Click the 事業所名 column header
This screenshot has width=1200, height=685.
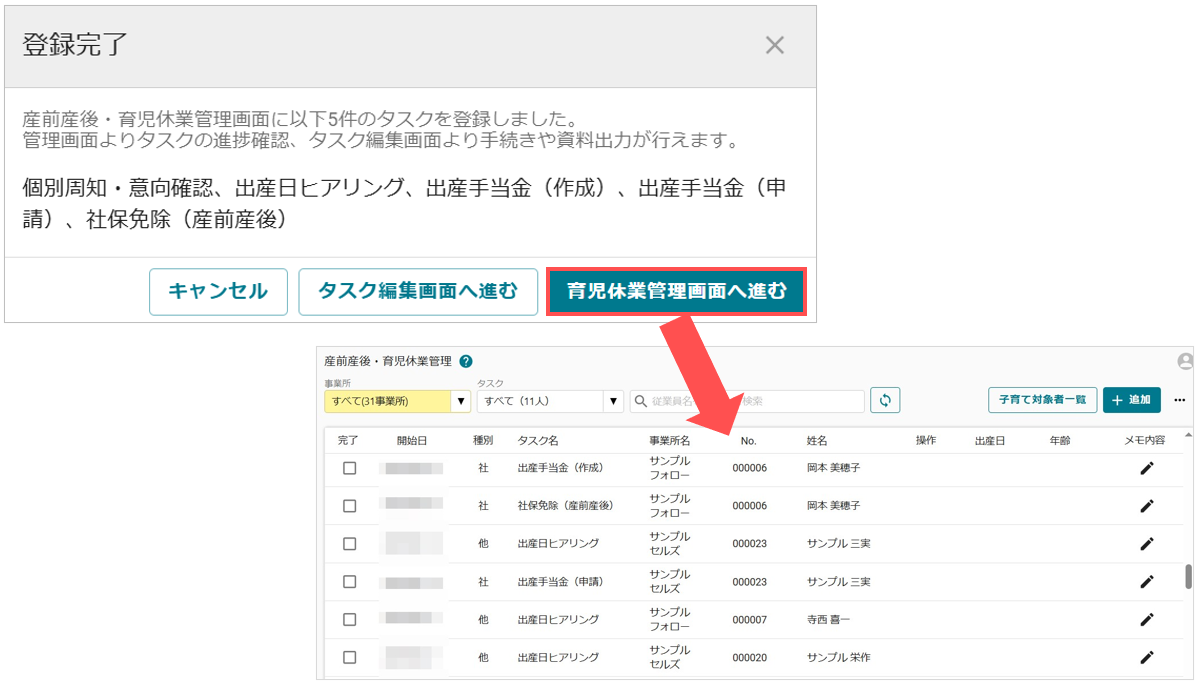point(669,440)
